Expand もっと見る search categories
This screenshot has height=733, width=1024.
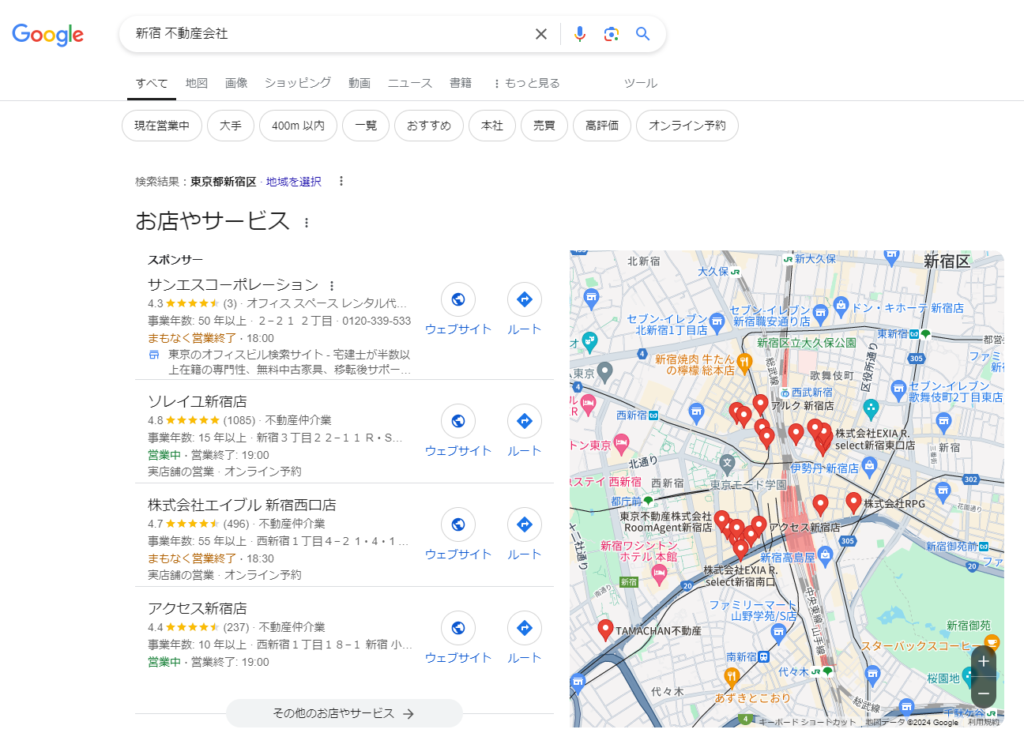click(x=527, y=83)
